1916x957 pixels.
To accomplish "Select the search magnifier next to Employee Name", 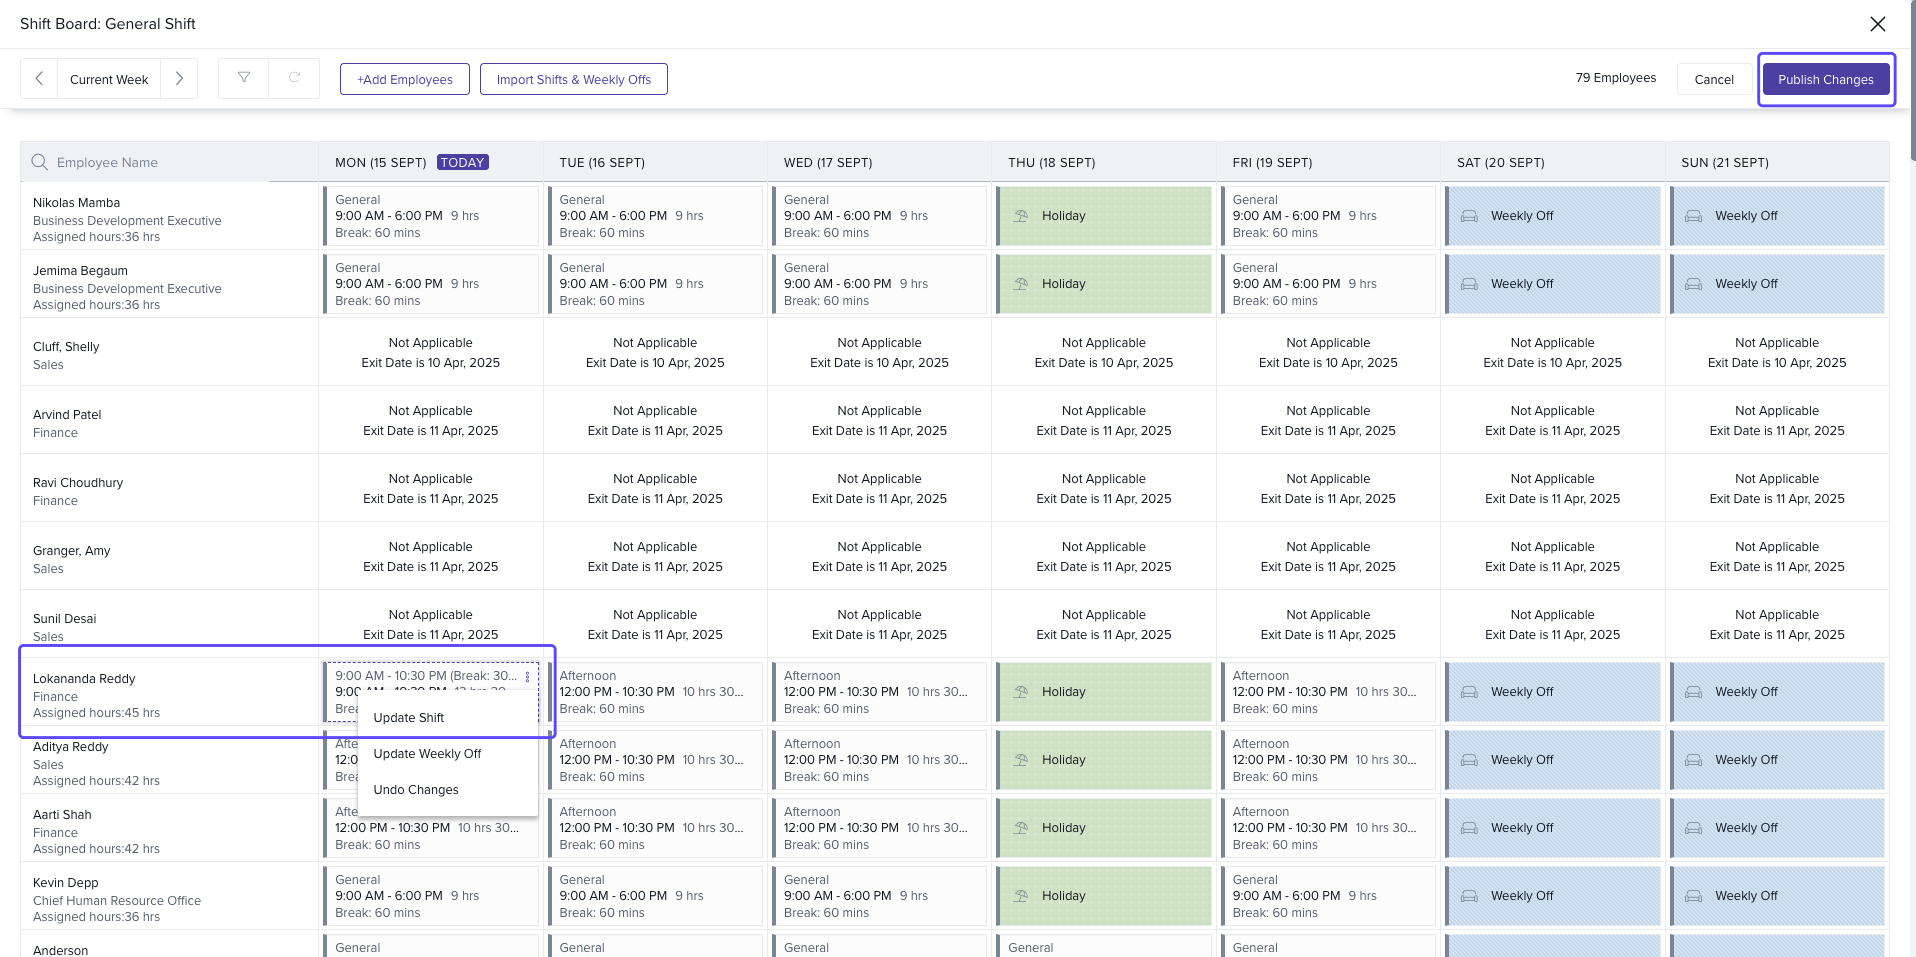I will [x=39, y=161].
